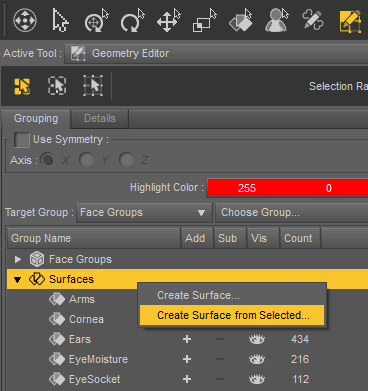Expand the Face Groups tree node

(x=18, y=259)
